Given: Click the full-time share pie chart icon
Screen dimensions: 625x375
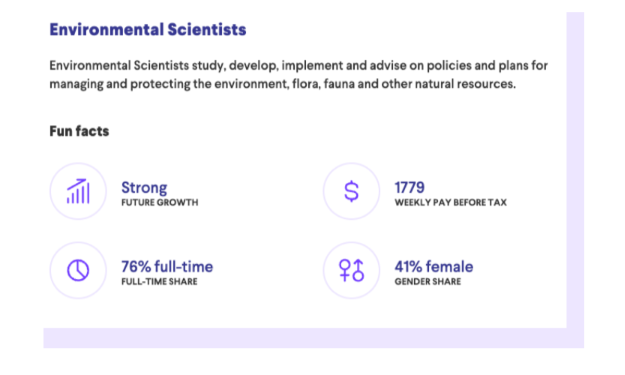Looking at the screenshot, I should (78, 270).
